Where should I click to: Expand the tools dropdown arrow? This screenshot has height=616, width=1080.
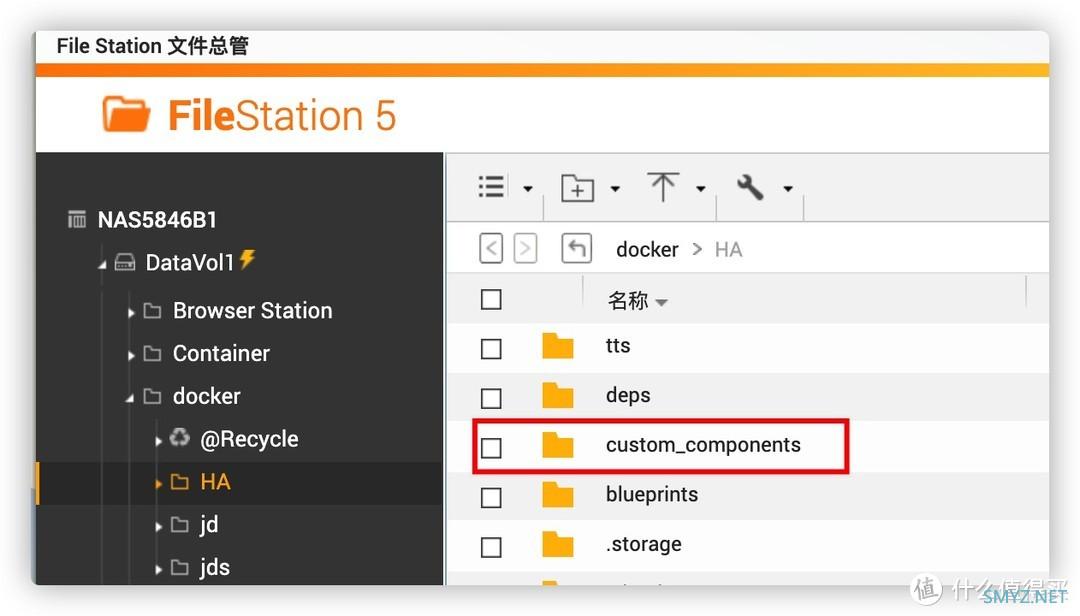(788, 189)
